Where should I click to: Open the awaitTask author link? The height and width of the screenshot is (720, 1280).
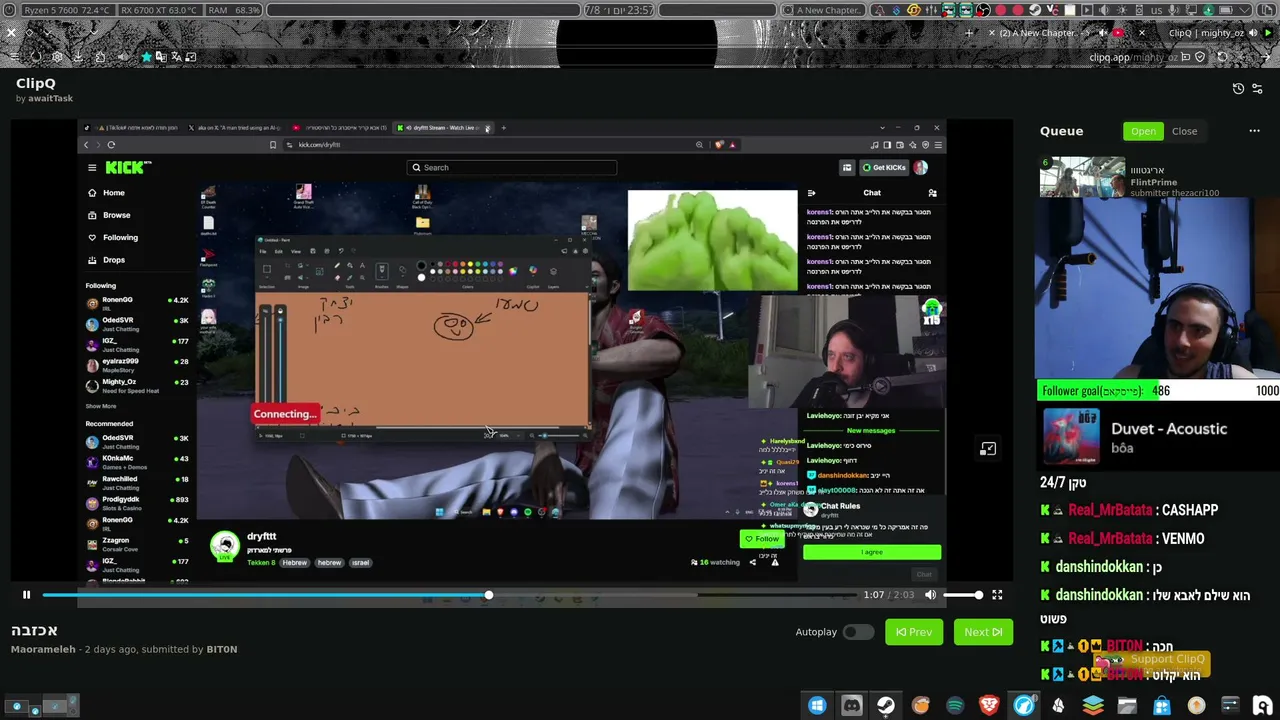(x=50, y=98)
